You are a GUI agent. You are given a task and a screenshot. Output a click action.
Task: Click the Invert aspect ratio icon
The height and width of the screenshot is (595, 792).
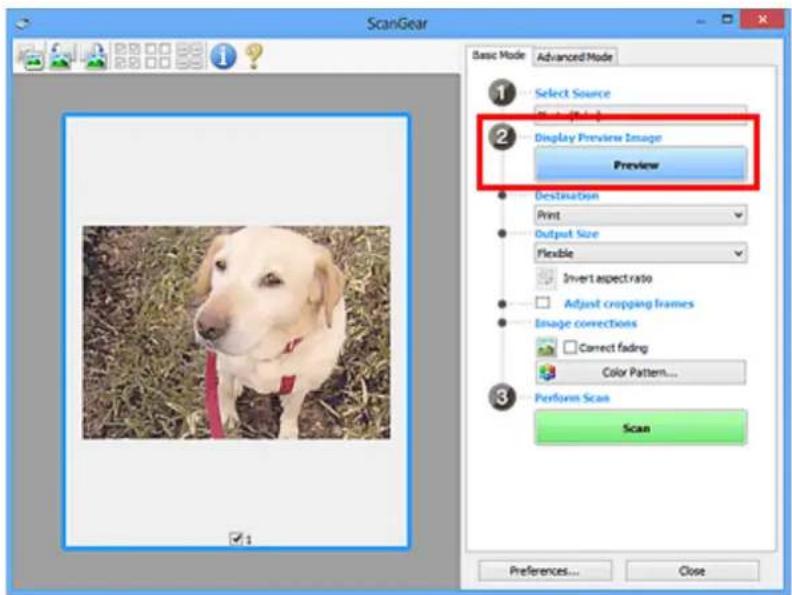[x=546, y=277]
